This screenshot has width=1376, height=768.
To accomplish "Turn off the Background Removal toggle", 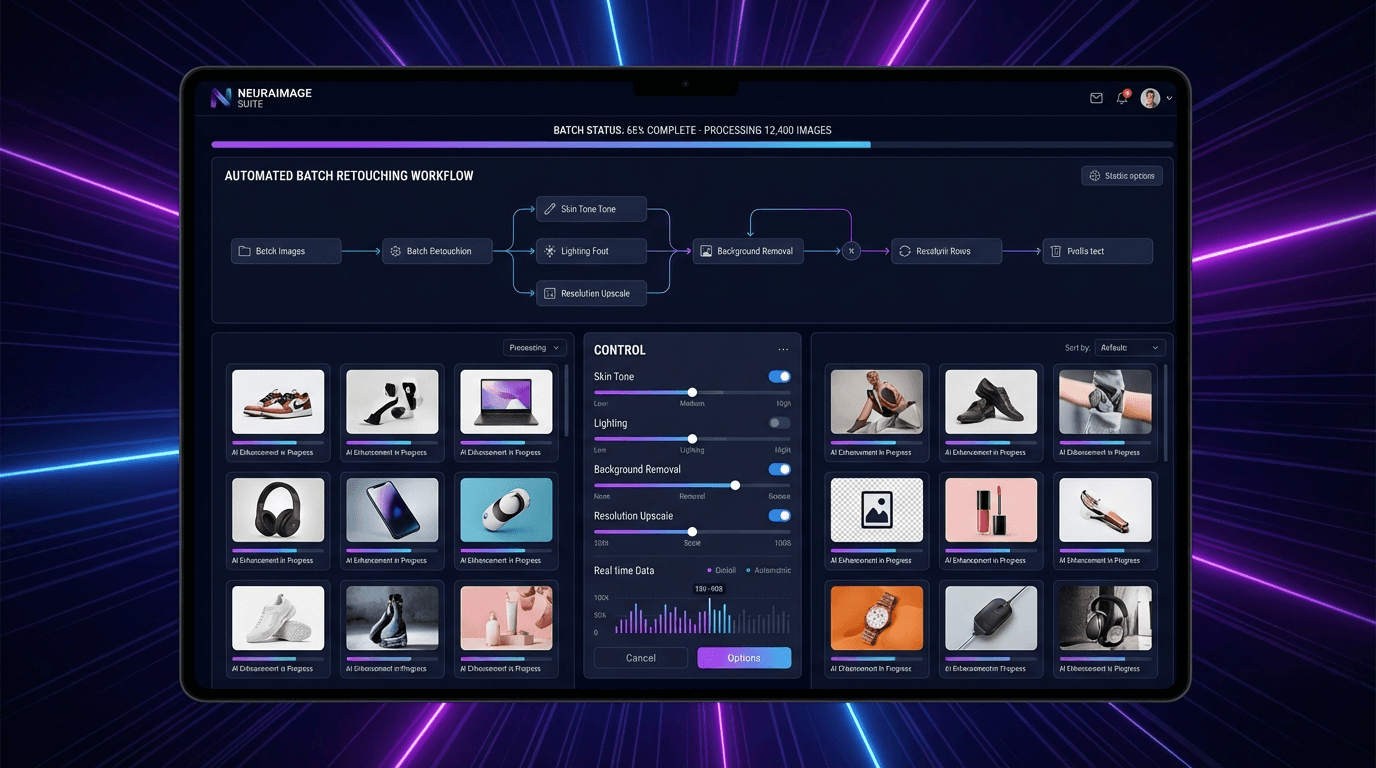I will tap(779, 469).
